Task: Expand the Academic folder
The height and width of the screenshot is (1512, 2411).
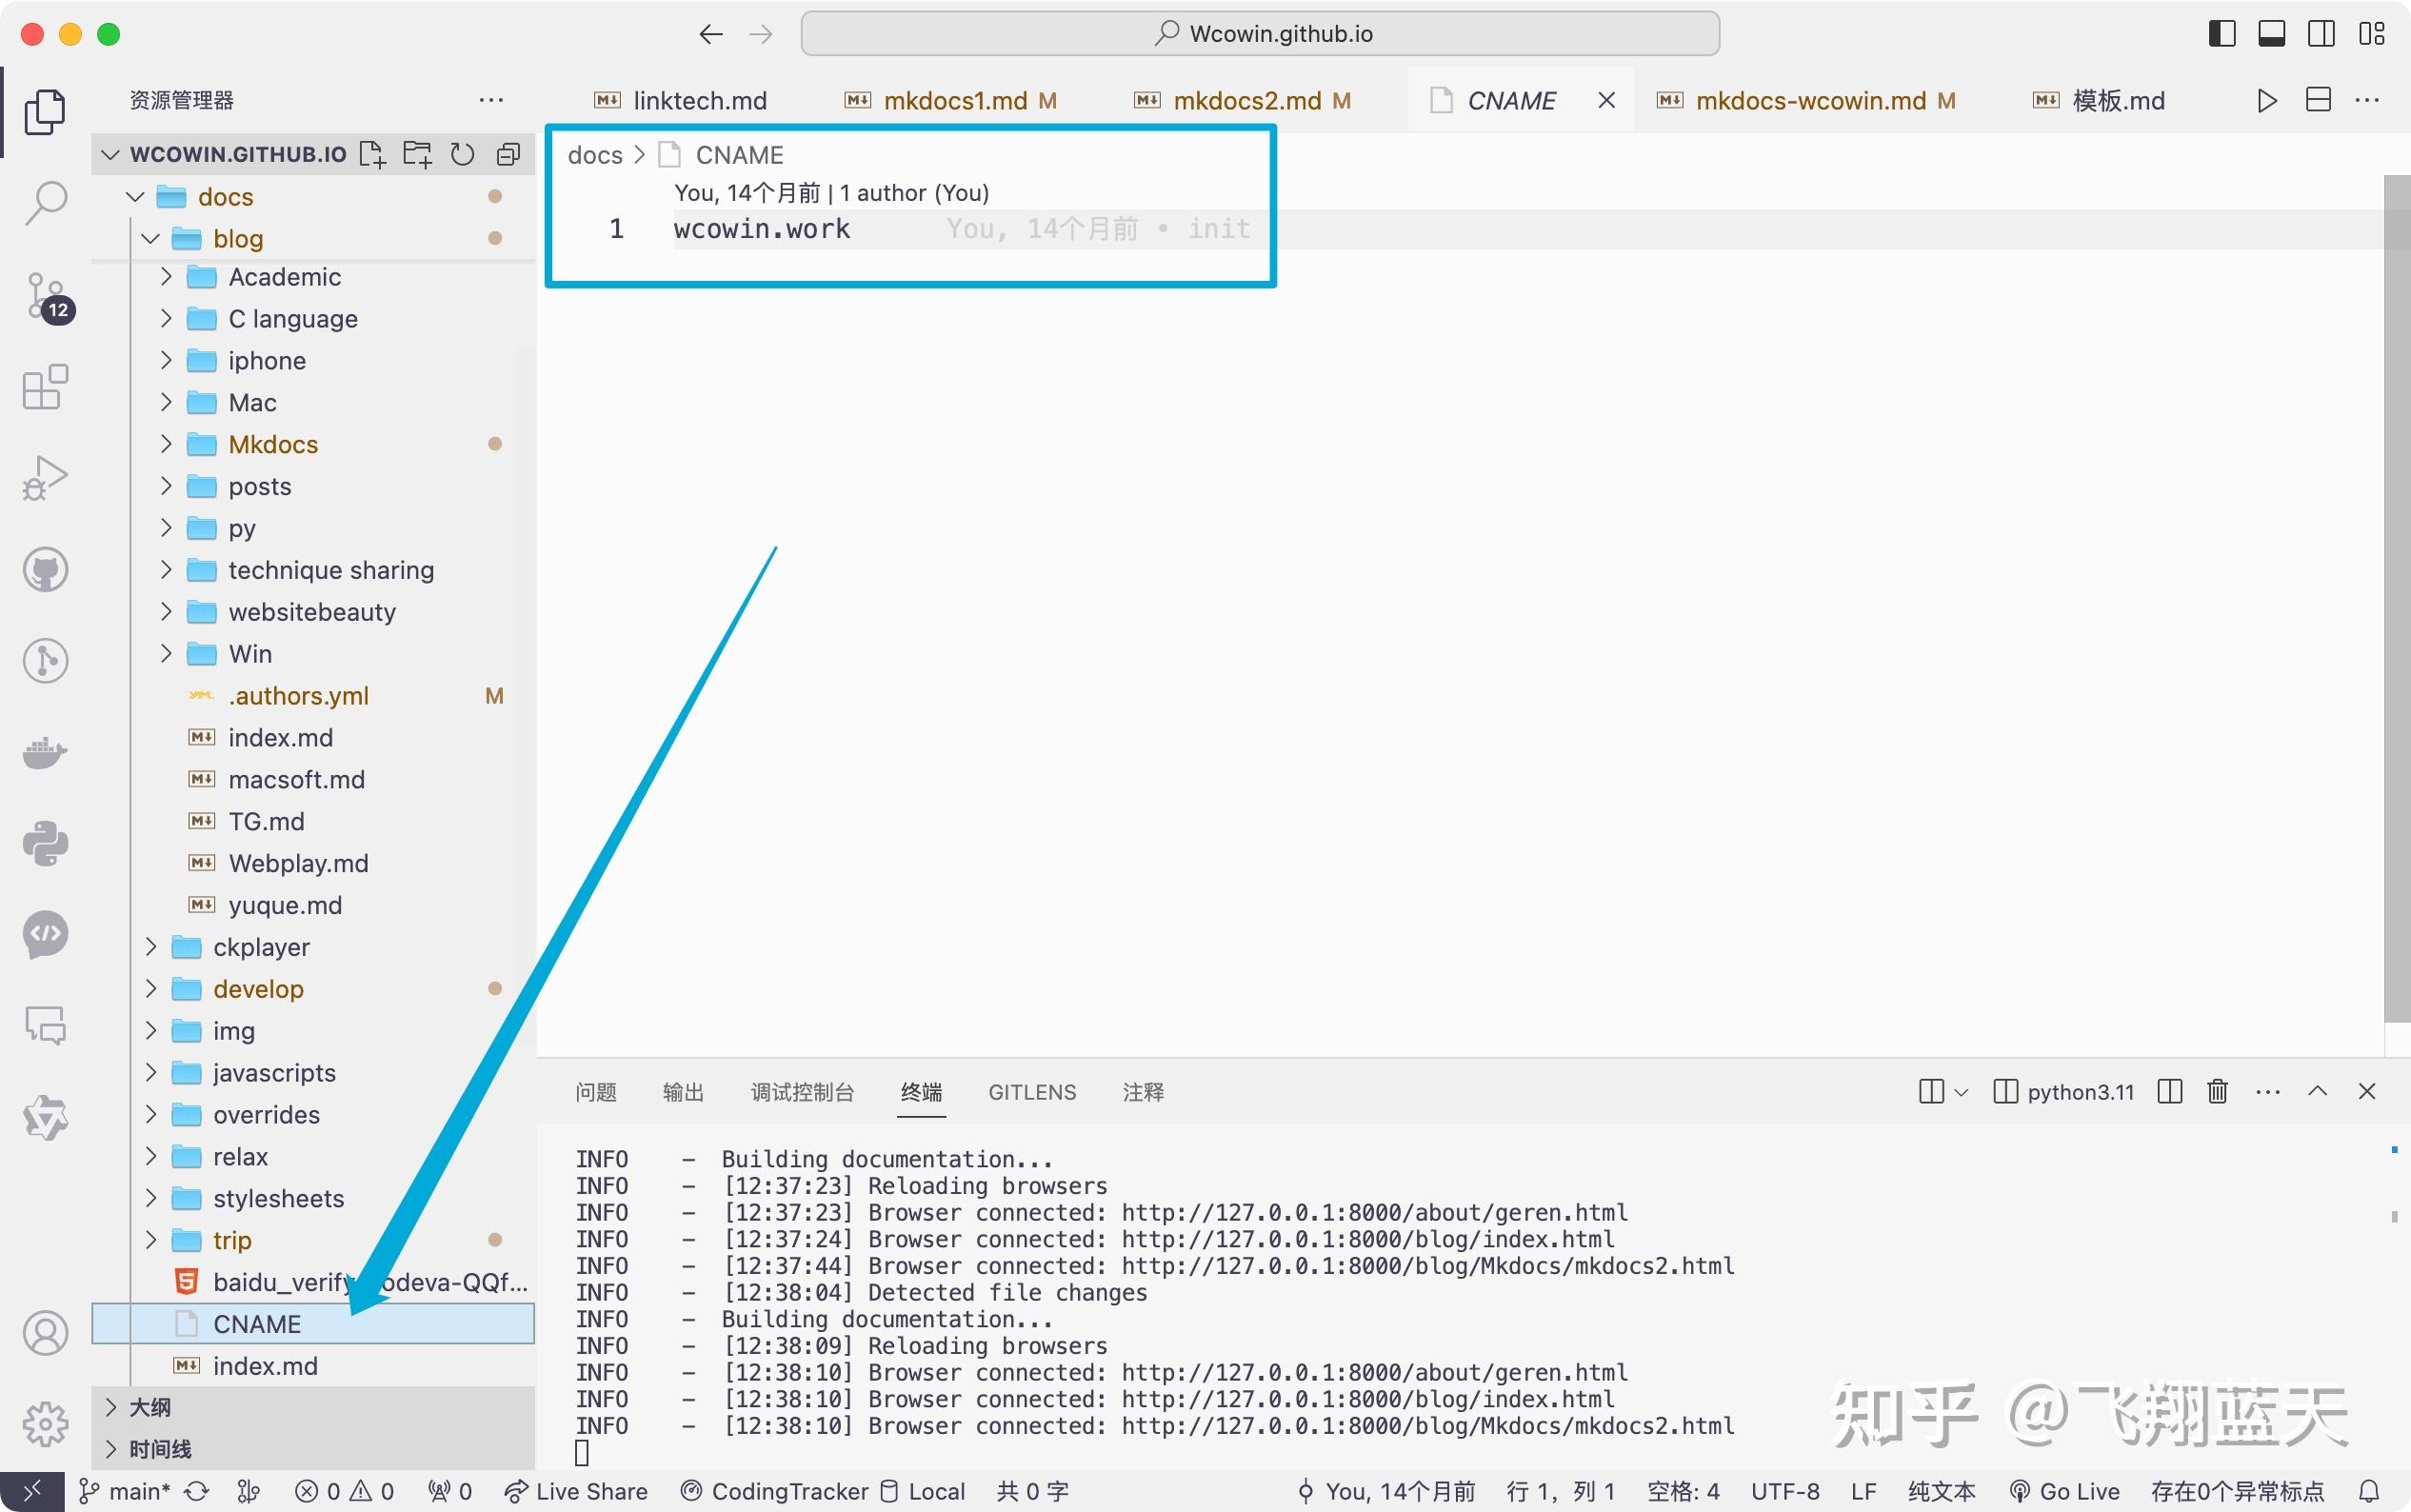Action: pos(284,277)
